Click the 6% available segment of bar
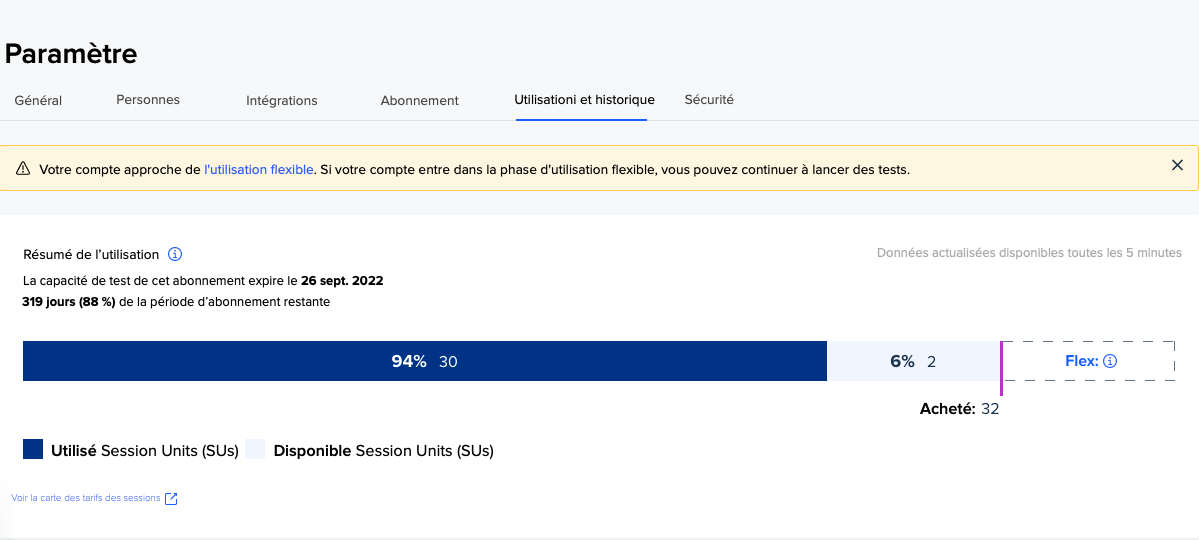 913,361
